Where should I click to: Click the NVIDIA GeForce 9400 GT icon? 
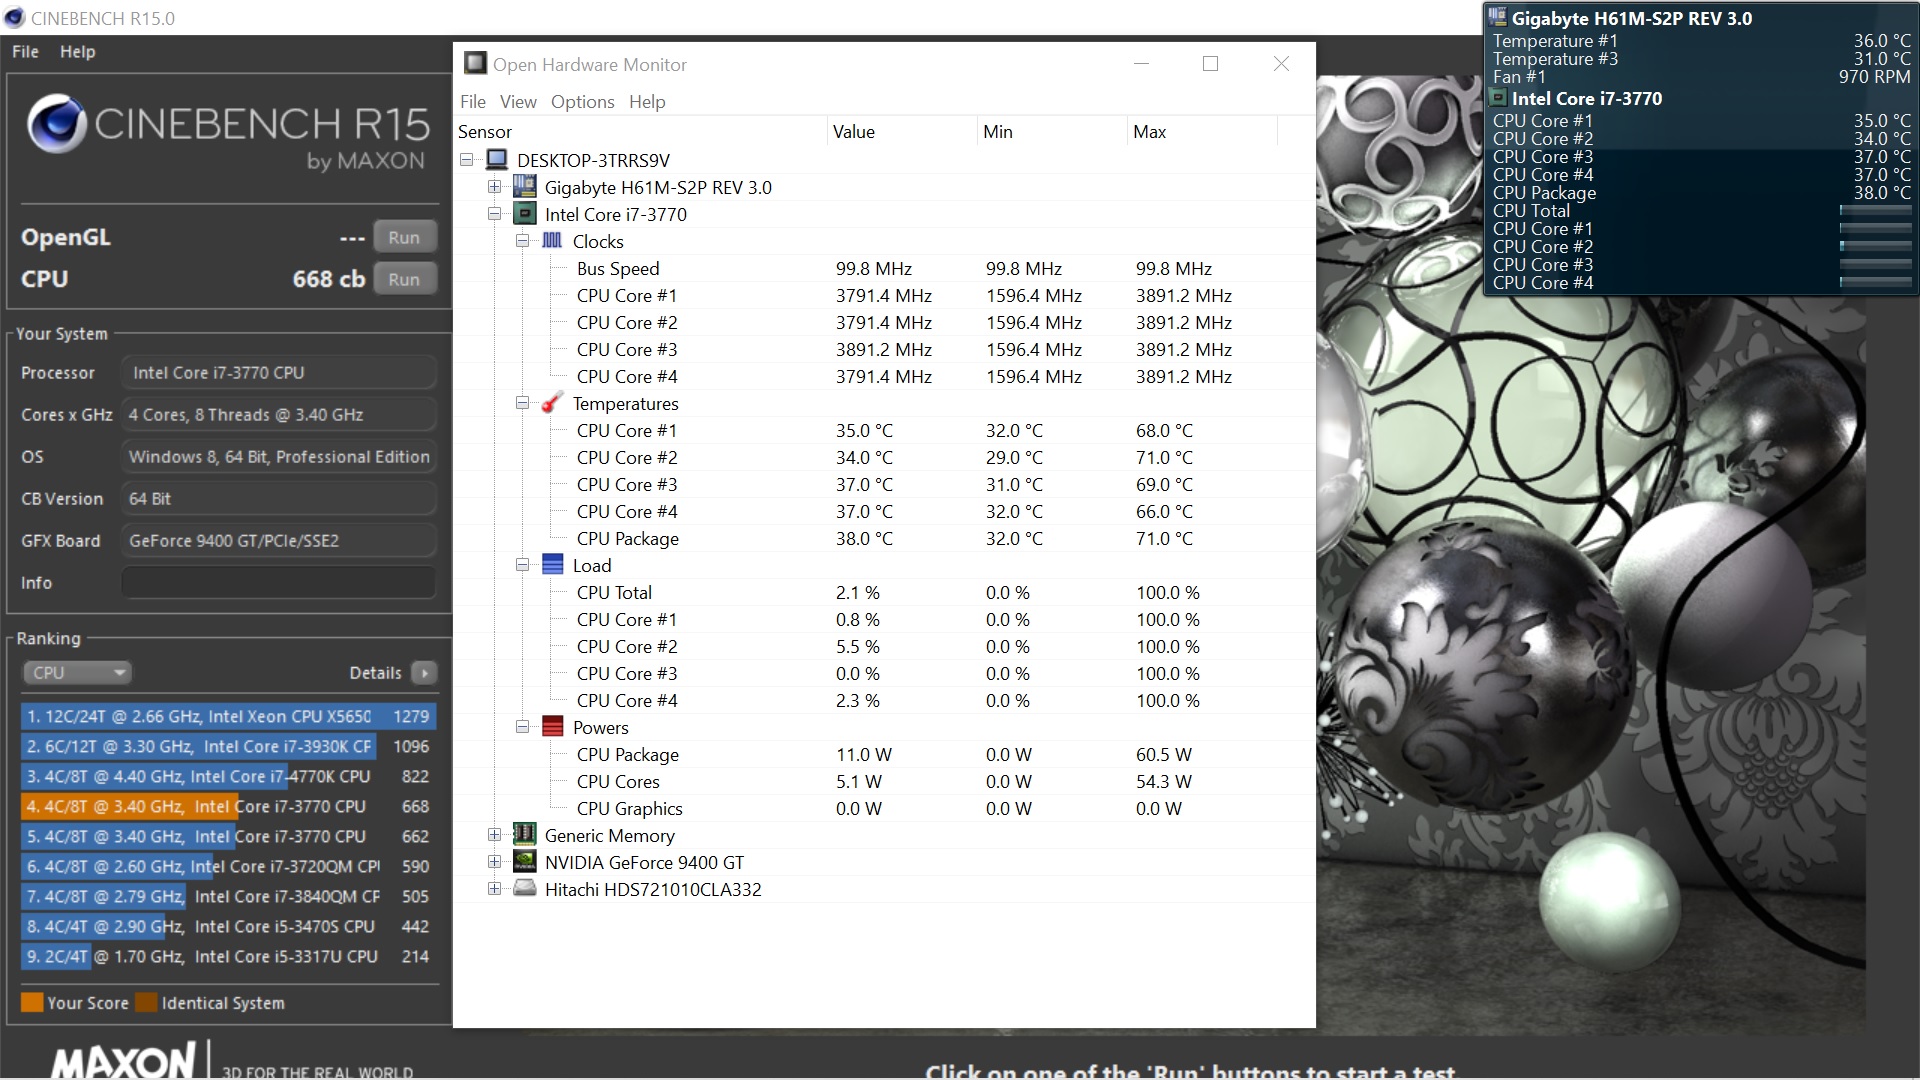coord(524,862)
